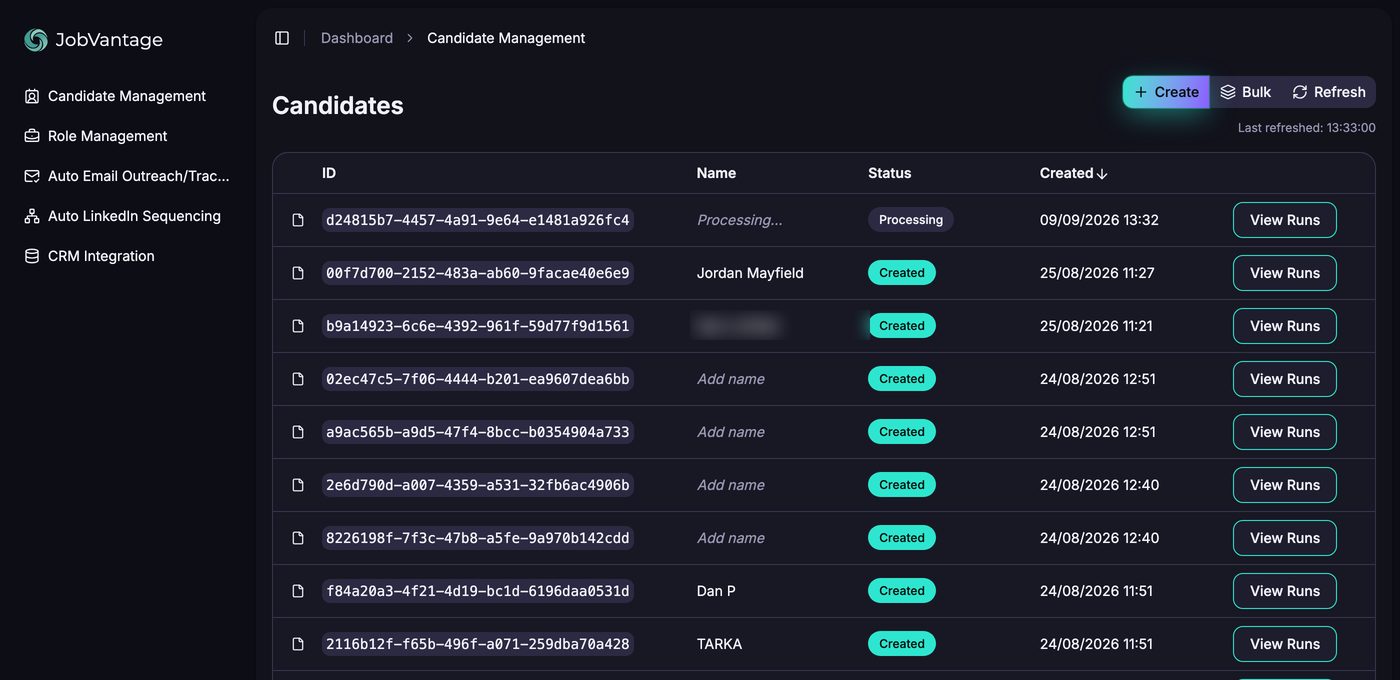Screen dimensions: 1400x680
Task: Click document icon for candidate 8226198f
Action: tap(298, 538)
